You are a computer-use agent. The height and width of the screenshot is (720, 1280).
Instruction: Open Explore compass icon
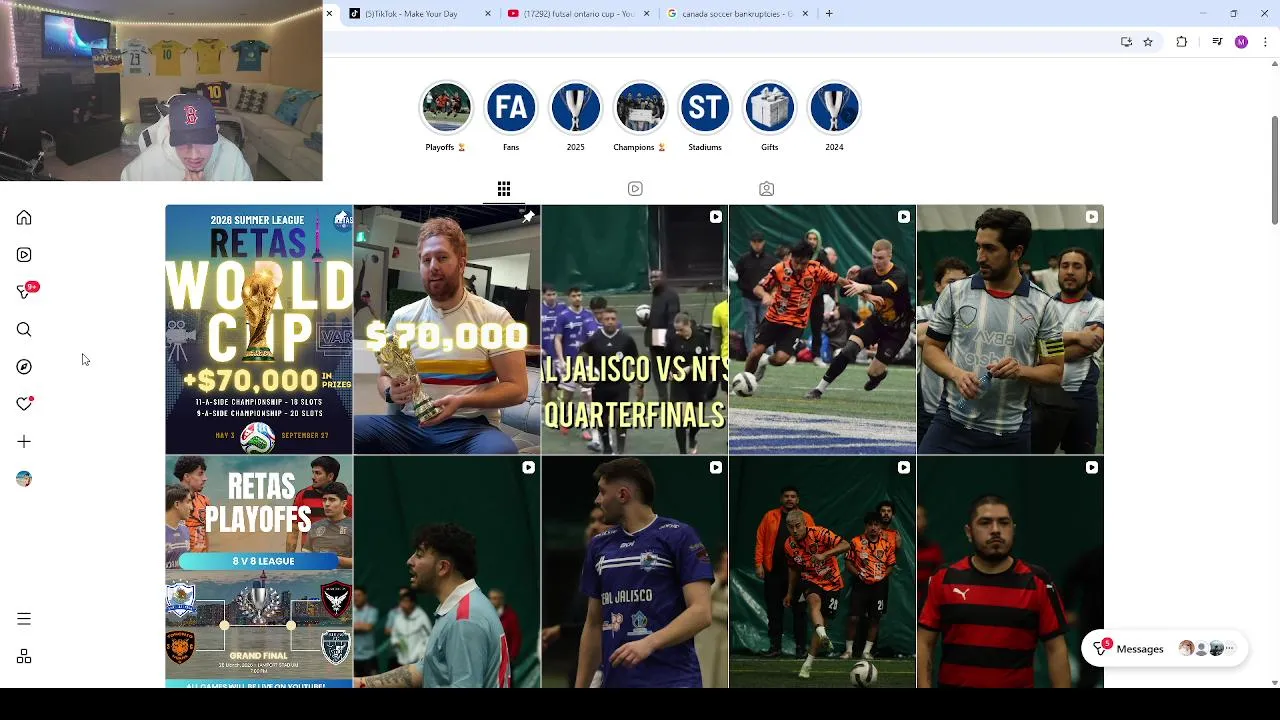point(24,367)
